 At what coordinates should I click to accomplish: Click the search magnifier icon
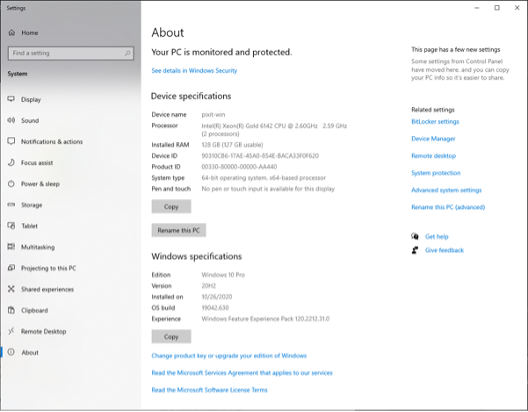coord(127,53)
